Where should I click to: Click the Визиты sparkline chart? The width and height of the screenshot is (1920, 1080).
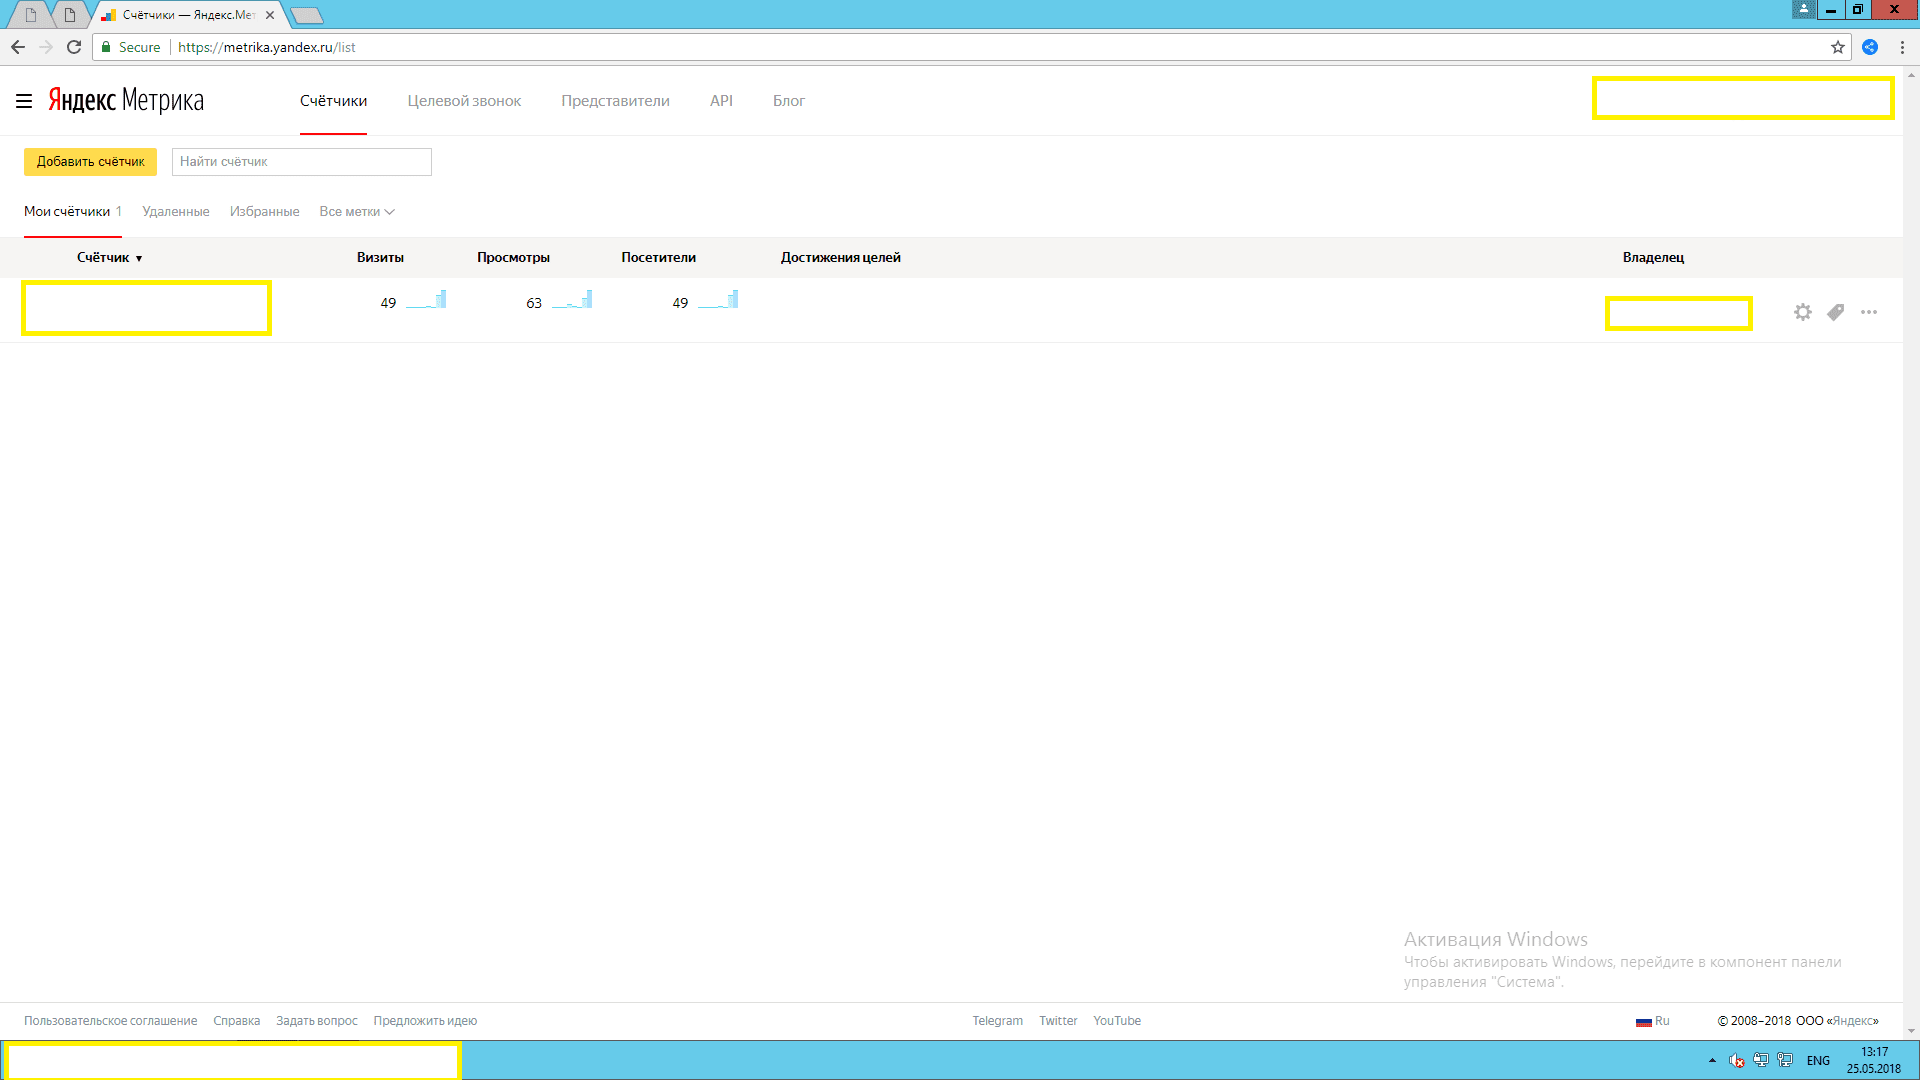pyautogui.click(x=427, y=300)
